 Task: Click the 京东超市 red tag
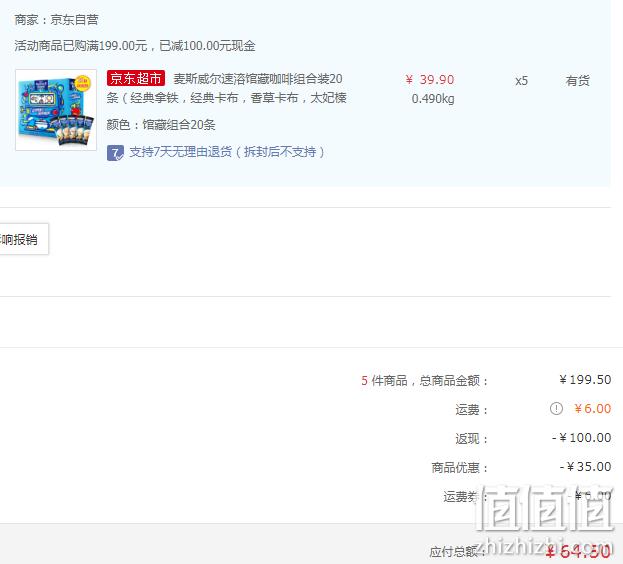(135, 78)
